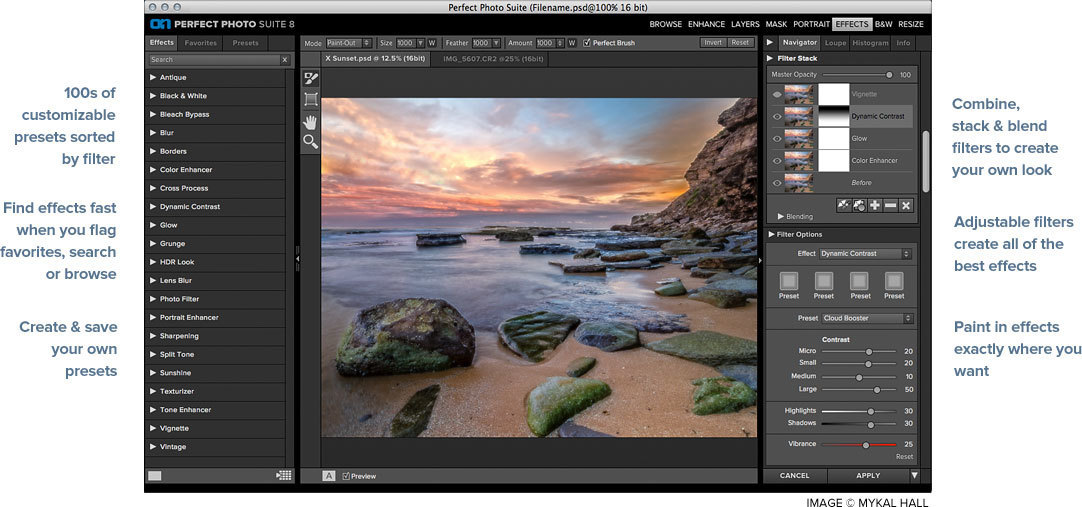Image resolution: width=1082 pixels, height=507 pixels.
Task: Switch to grid thumbnail view icon
Action: pos(284,476)
